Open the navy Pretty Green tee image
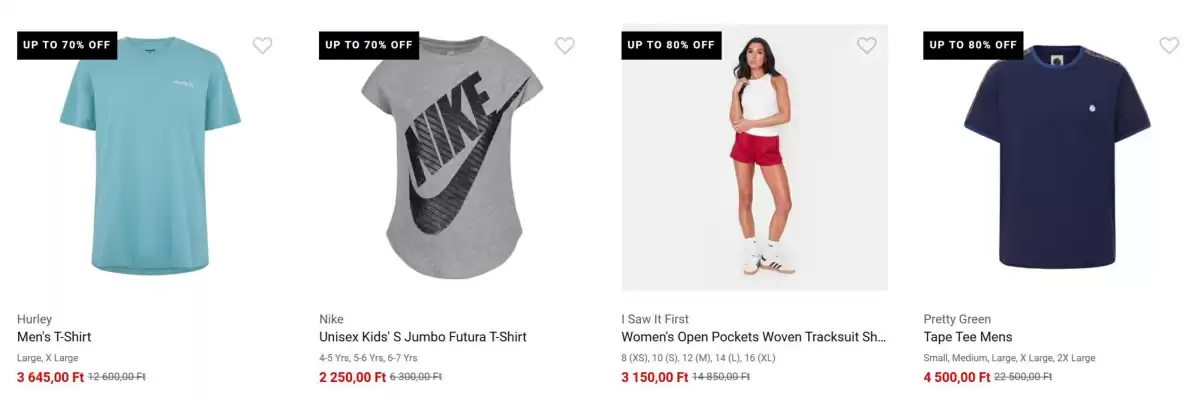Image resolution: width=1201 pixels, height=400 pixels. (1057, 157)
